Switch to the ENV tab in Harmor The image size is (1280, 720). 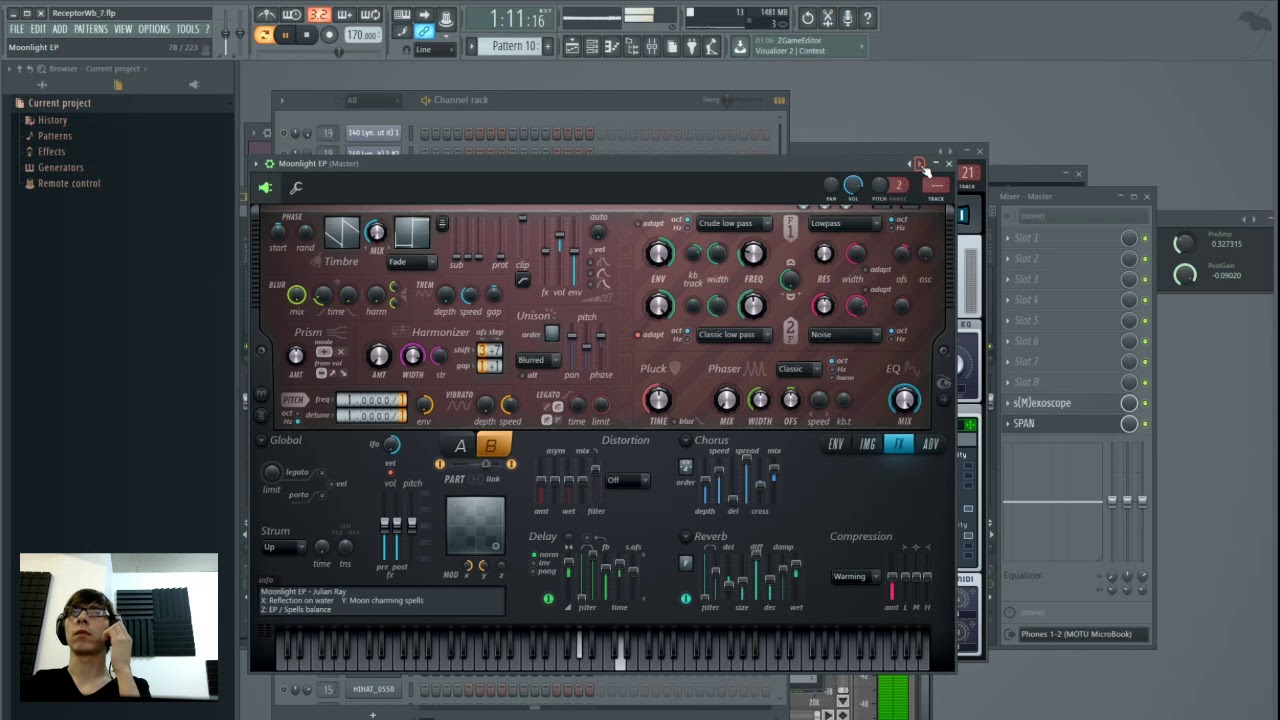click(835, 444)
